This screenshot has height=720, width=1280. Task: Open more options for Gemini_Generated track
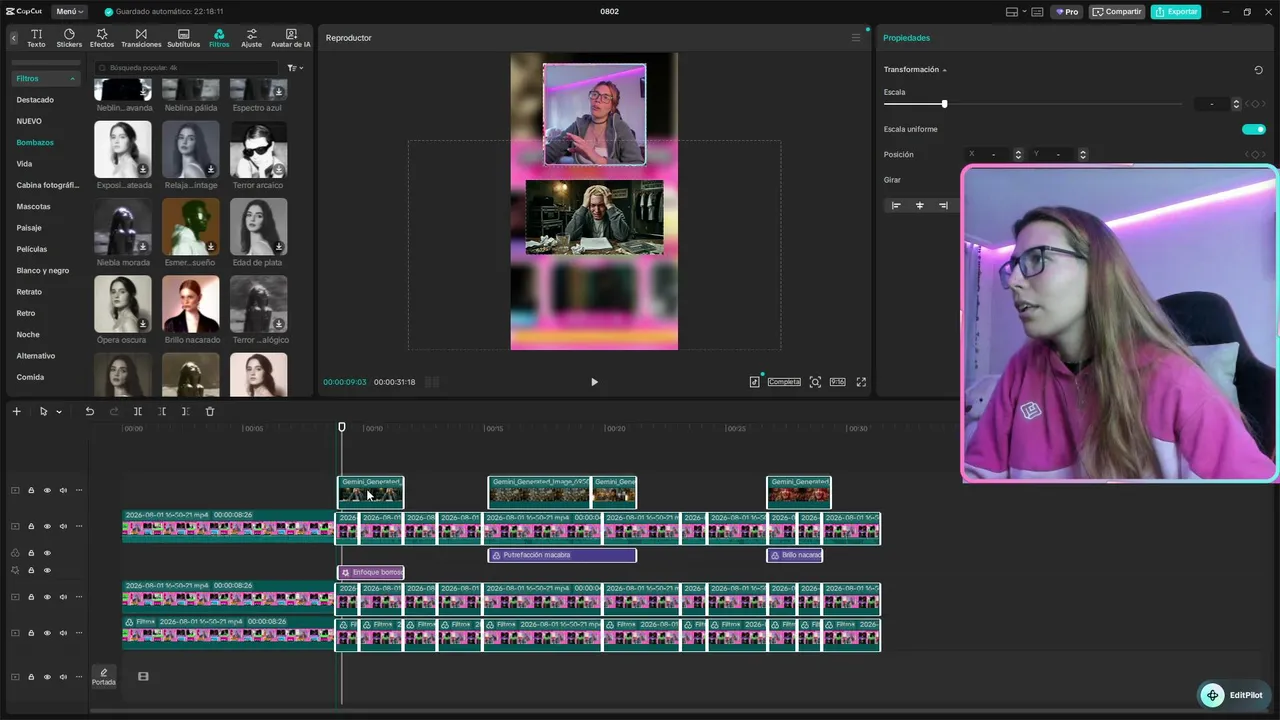[x=79, y=490]
